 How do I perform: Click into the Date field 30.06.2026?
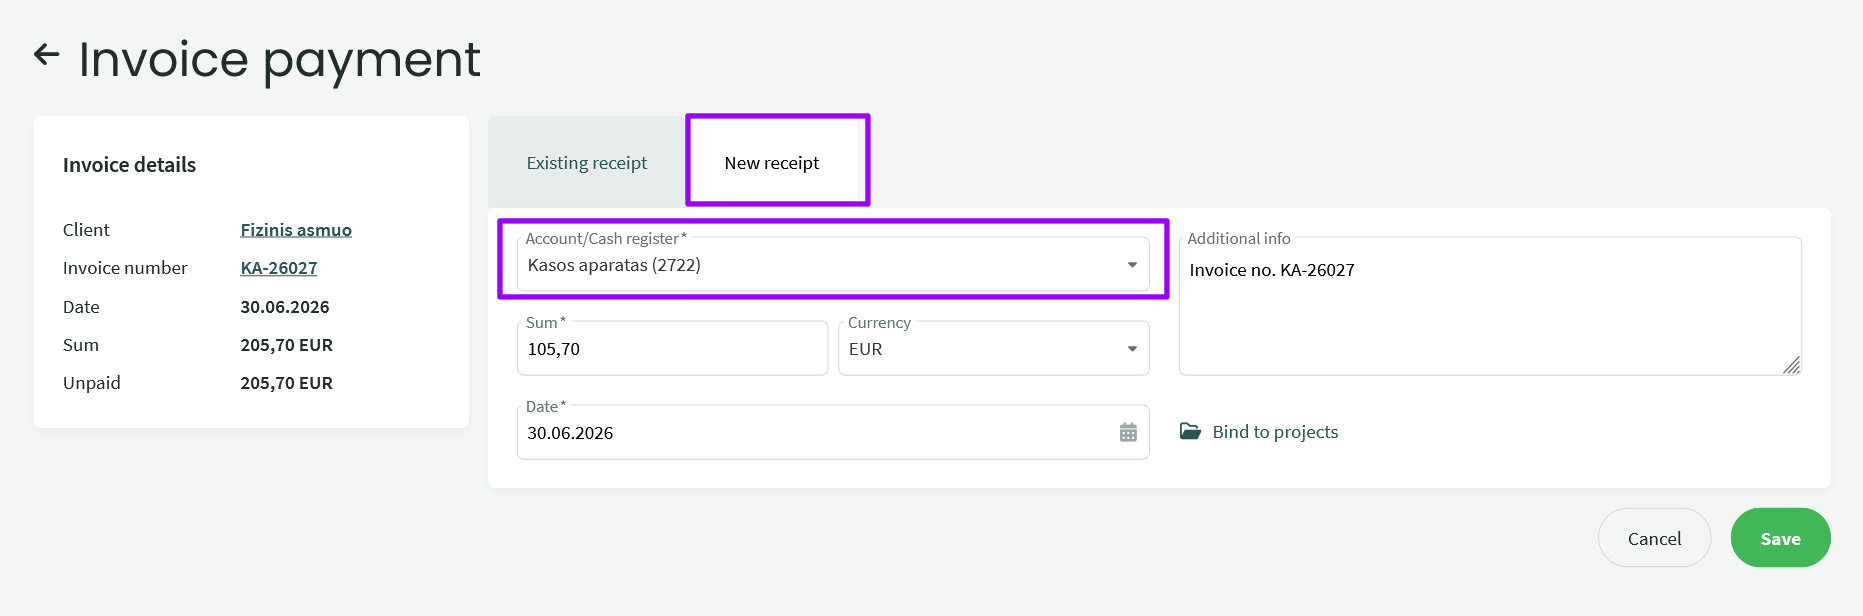point(833,432)
